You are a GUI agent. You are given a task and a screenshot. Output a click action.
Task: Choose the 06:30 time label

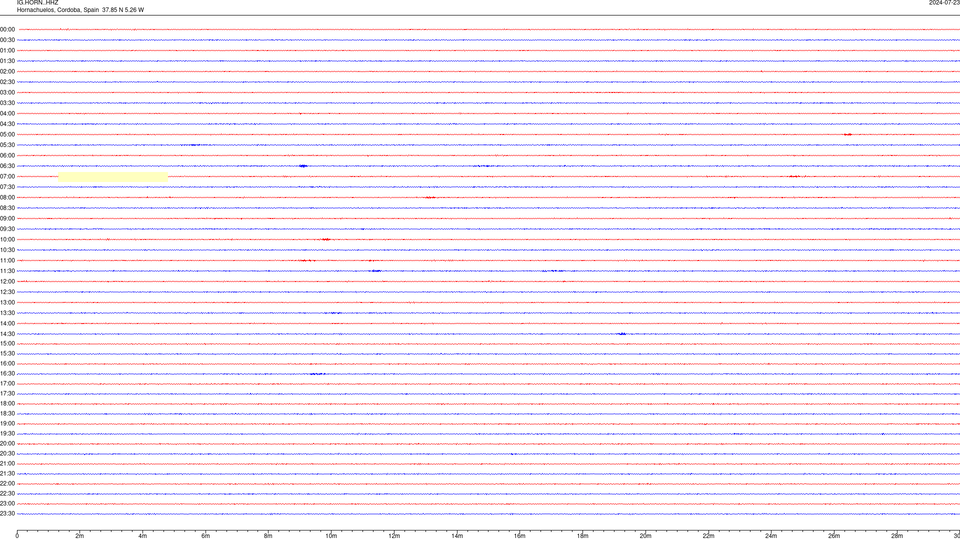coord(7,166)
